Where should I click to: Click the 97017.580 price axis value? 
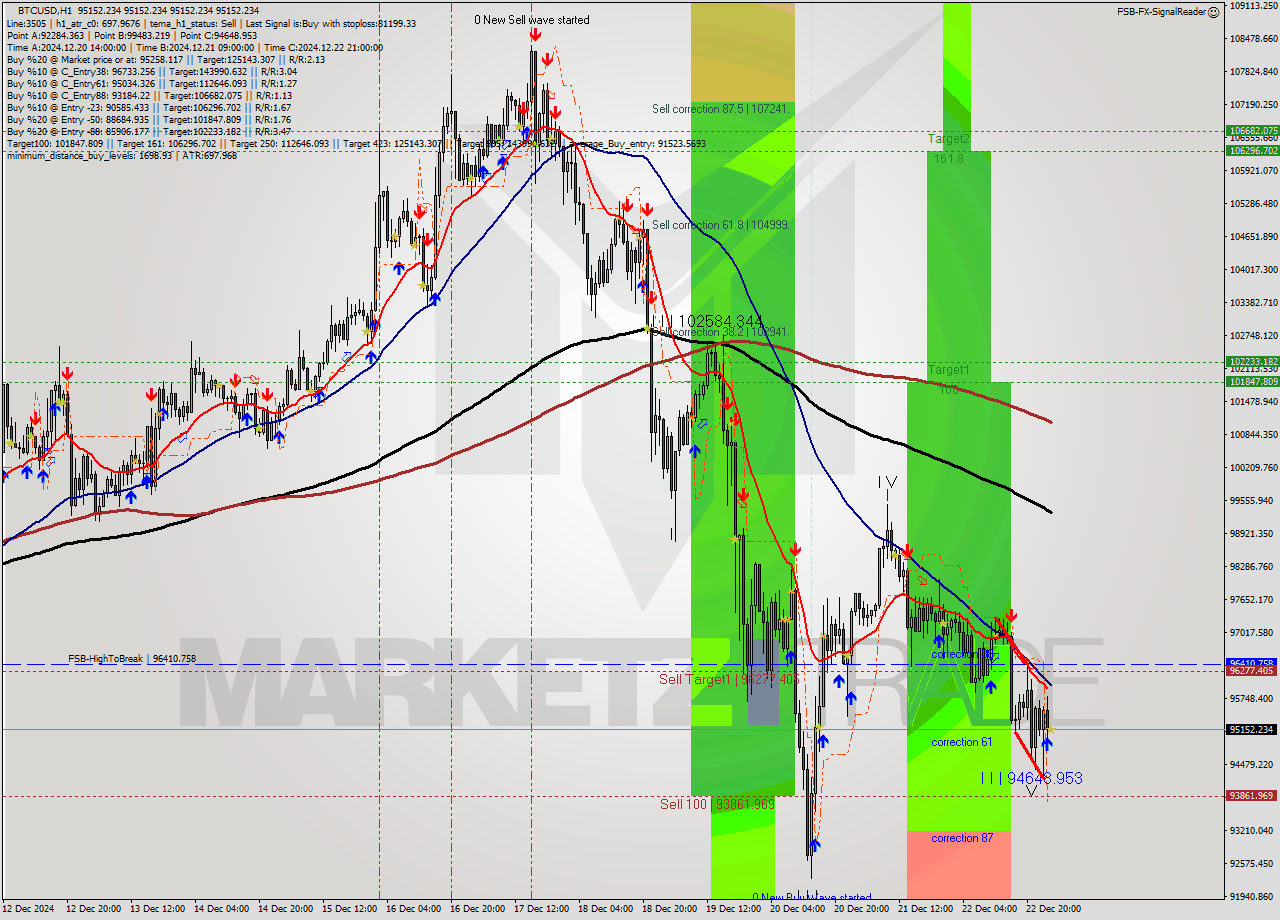pos(1252,633)
